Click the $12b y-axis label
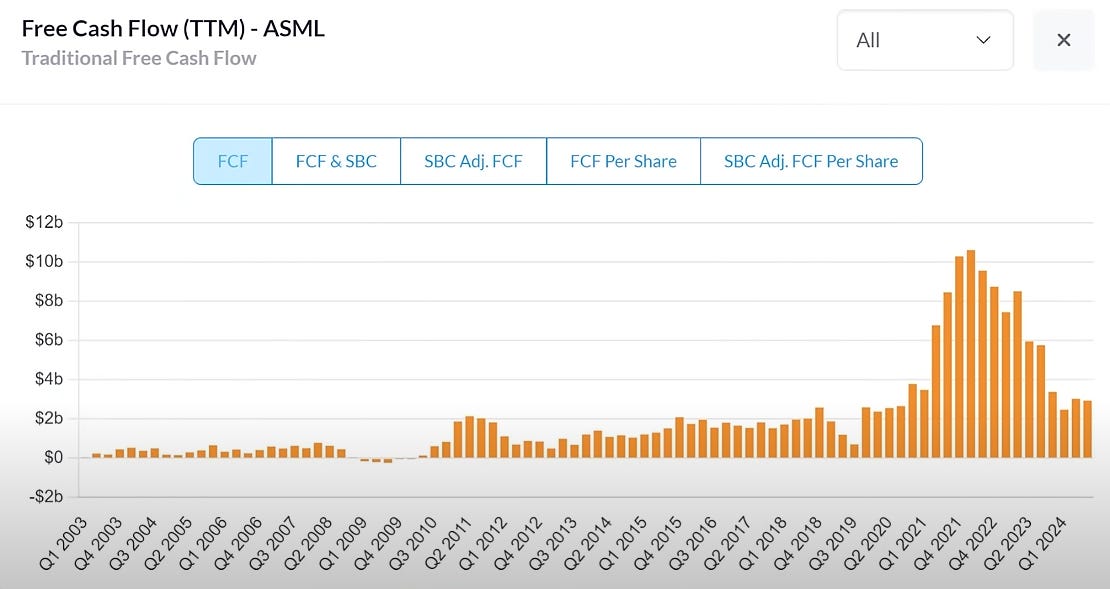This screenshot has width=1110, height=589. (x=45, y=222)
